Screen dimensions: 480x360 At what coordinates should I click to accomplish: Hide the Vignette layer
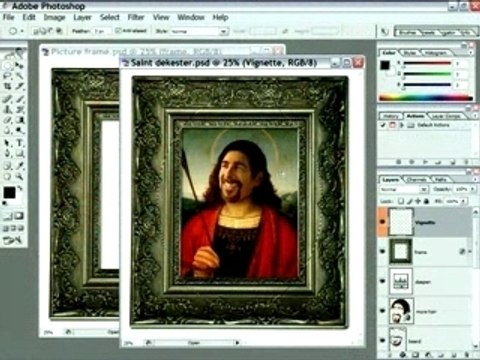[x=383, y=222]
